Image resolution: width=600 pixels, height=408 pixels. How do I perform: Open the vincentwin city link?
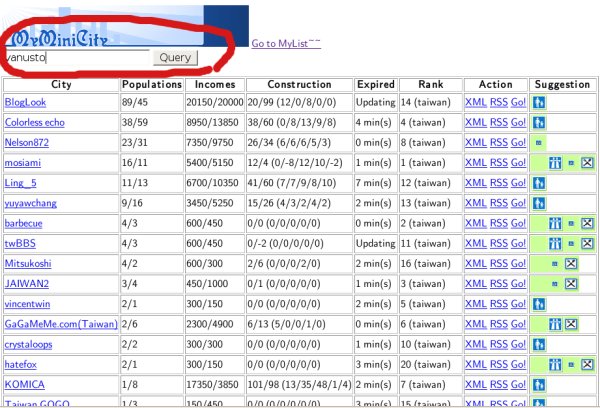coord(27,304)
